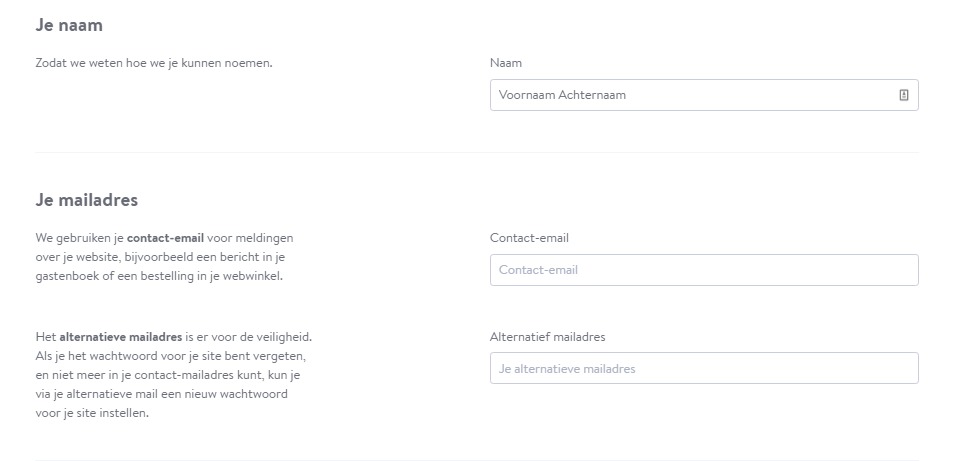Click the contact card autofill icon in Naam field
The image size is (960, 461).
[x=904, y=95]
